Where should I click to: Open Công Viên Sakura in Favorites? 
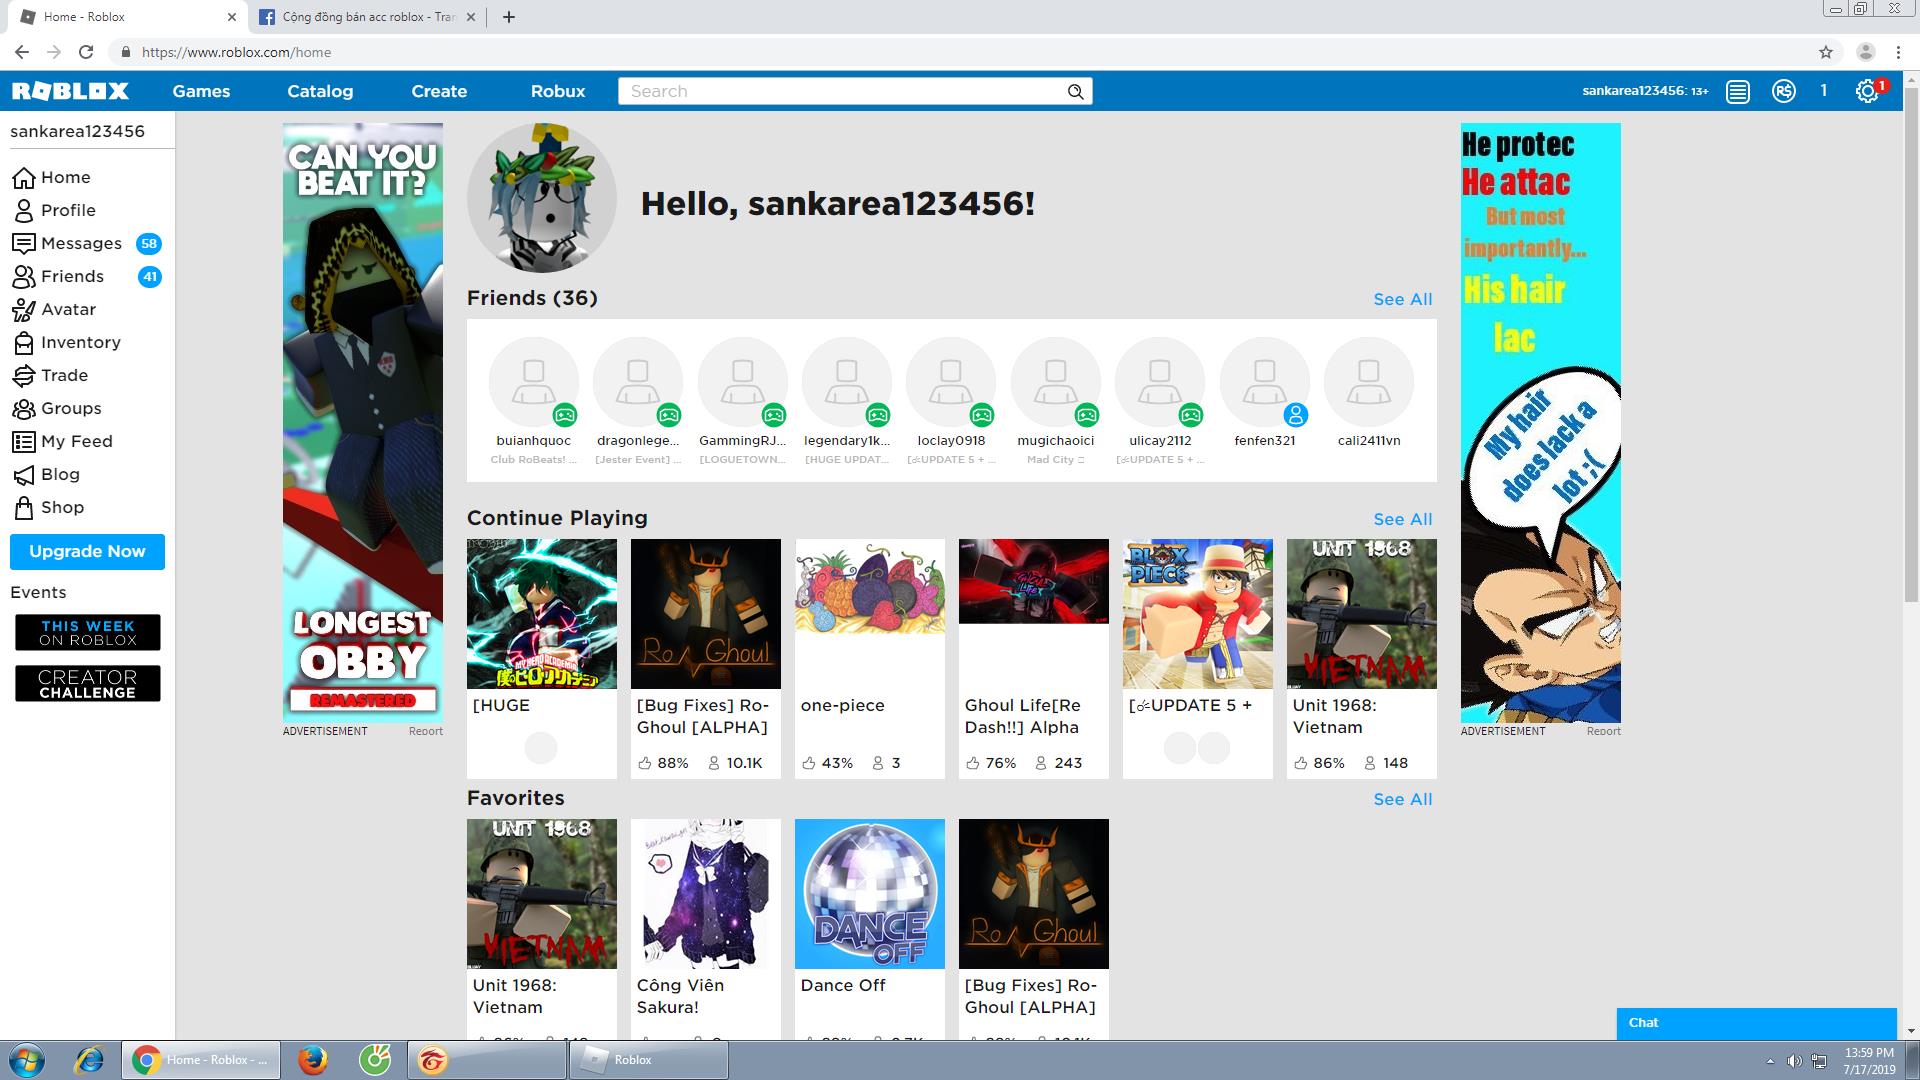706,894
